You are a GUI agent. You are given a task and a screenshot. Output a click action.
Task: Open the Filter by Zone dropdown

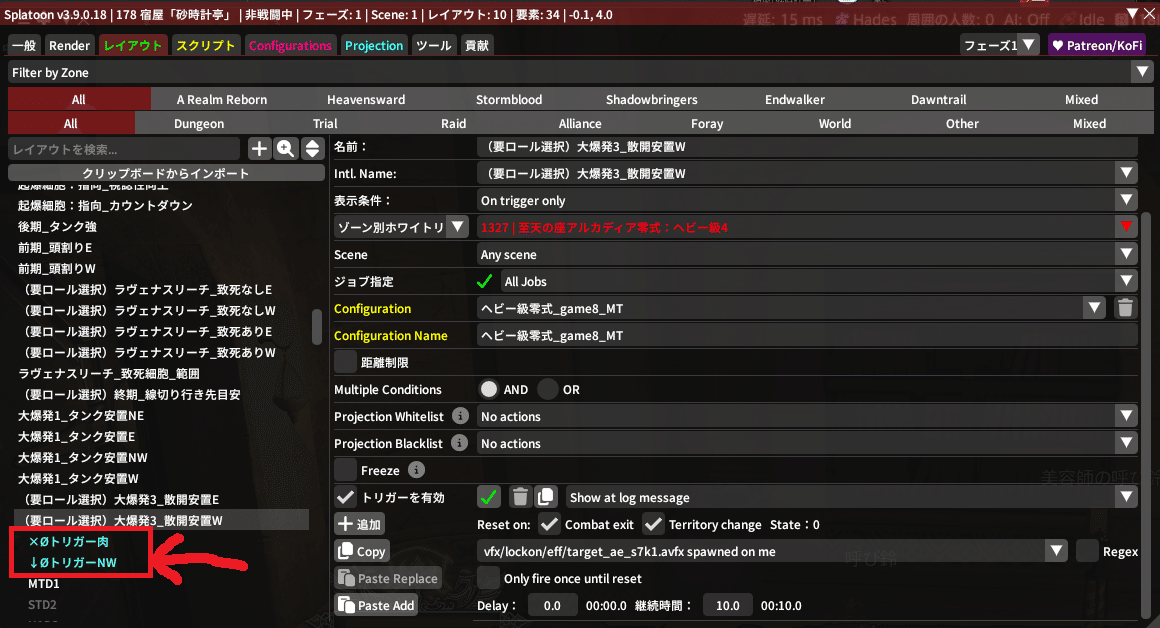coord(1141,72)
